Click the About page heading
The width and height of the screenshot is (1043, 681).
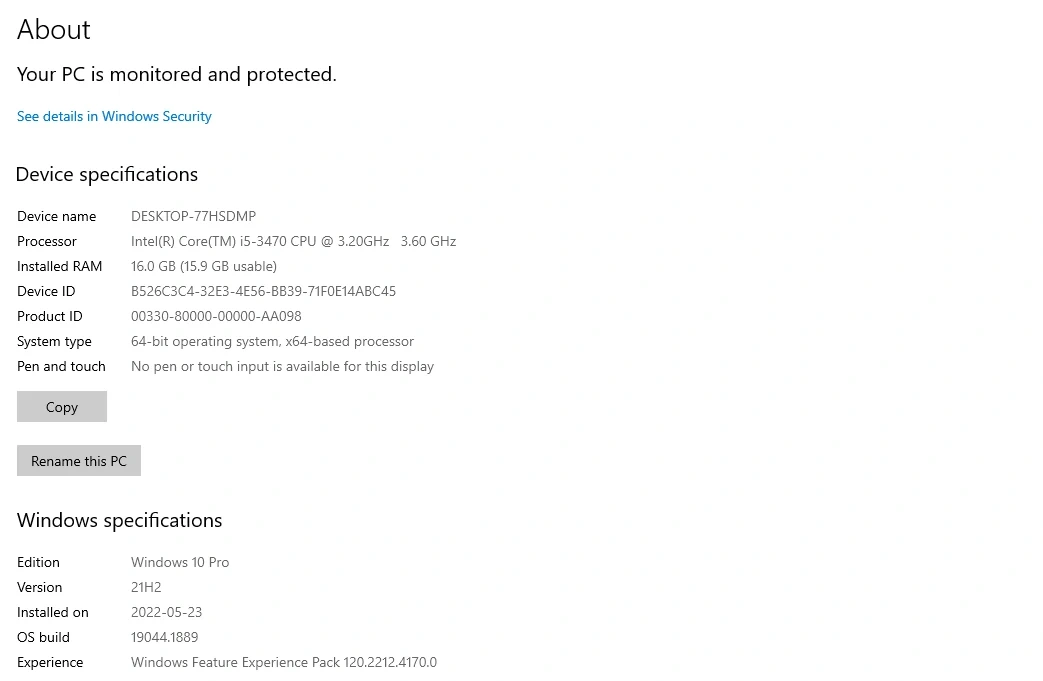point(54,30)
